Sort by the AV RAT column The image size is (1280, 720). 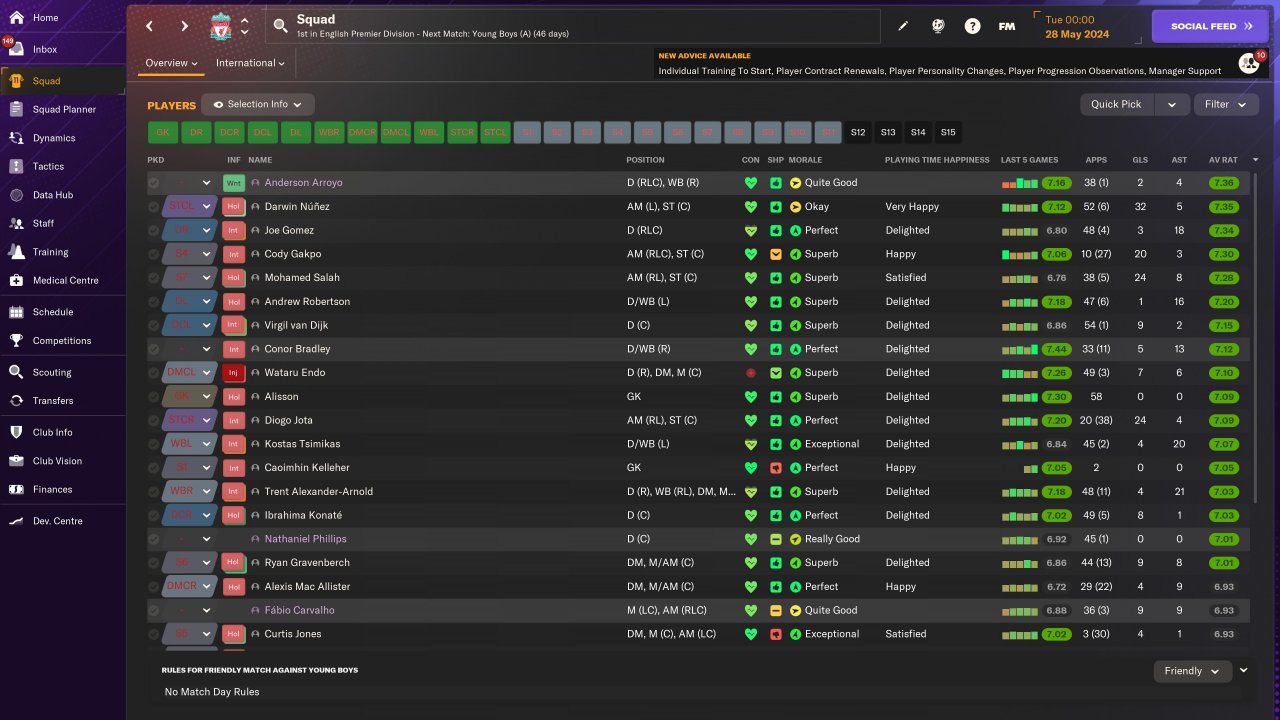coord(1223,160)
